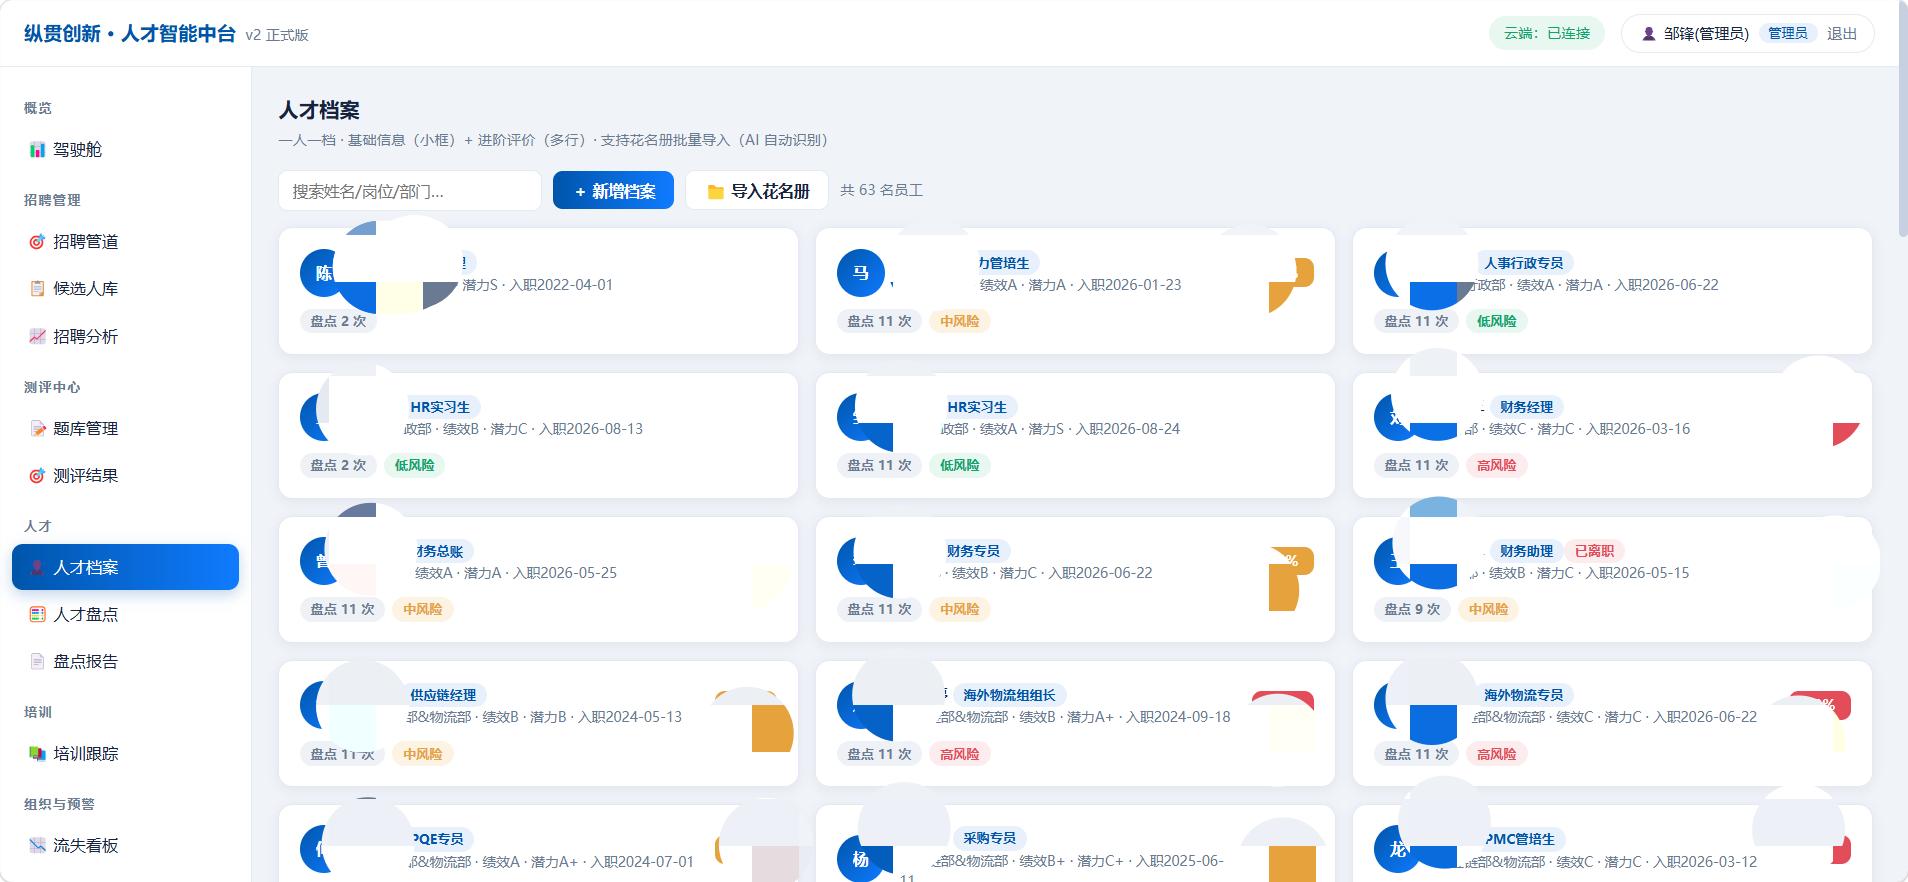The width and height of the screenshot is (1908, 882).
Task: Click 高风险 badge on 海外物流专员 card
Action: click(x=1496, y=754)
